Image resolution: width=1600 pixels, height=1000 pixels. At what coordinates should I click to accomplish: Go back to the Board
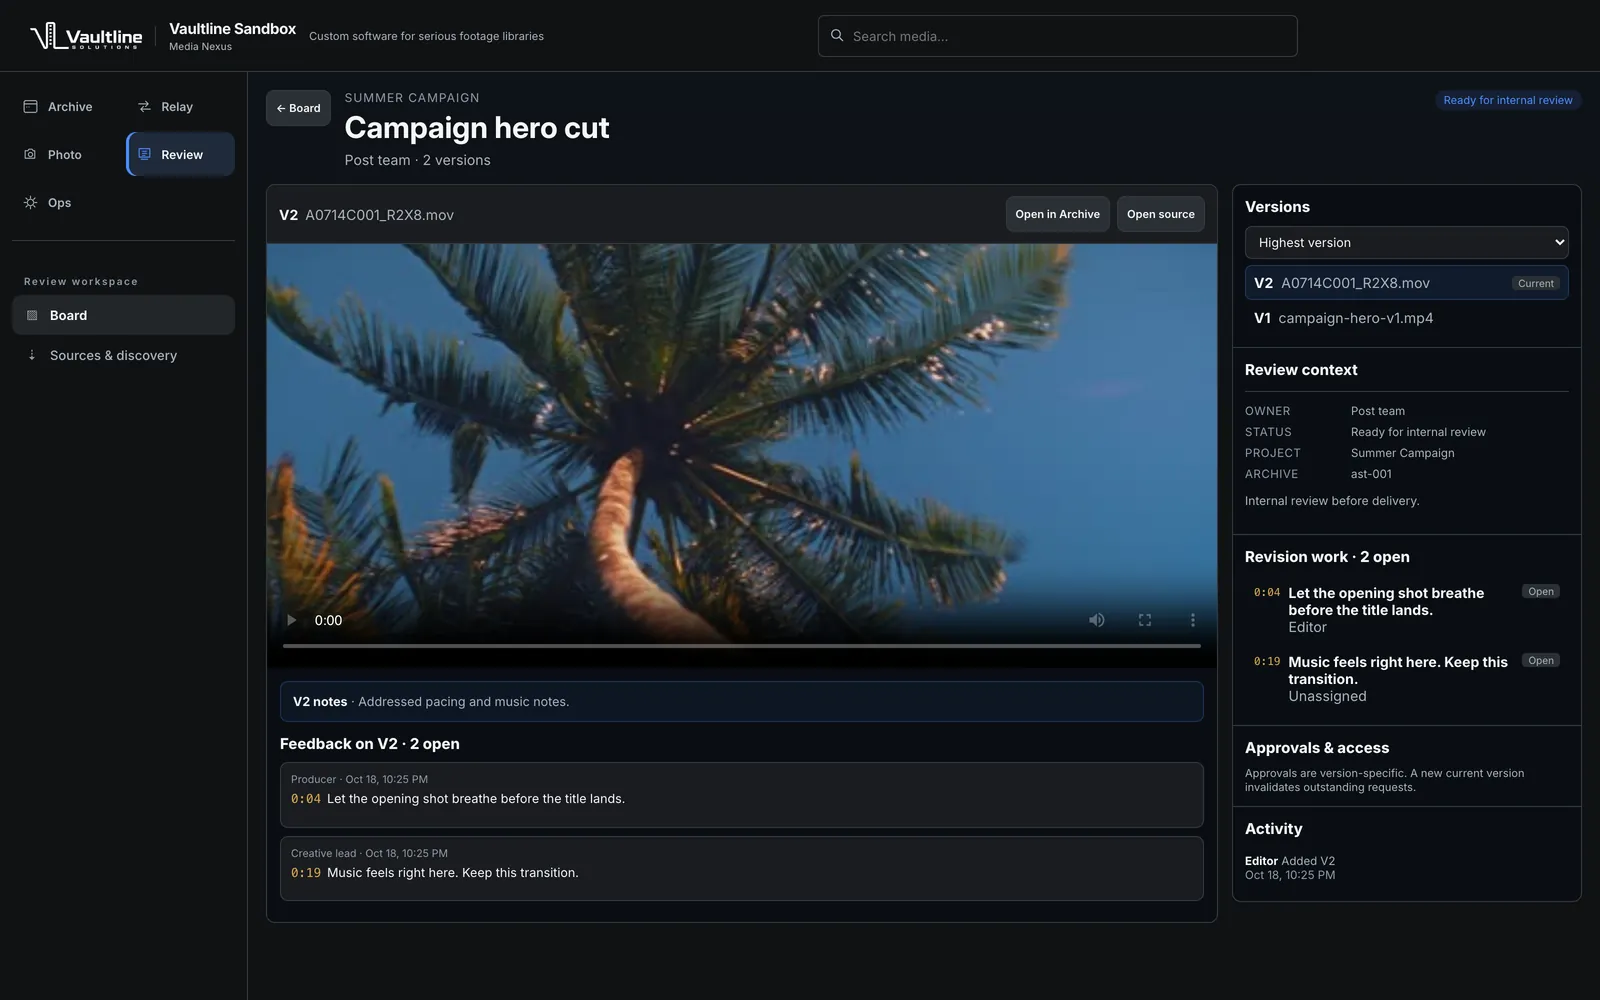coord(298,108)
